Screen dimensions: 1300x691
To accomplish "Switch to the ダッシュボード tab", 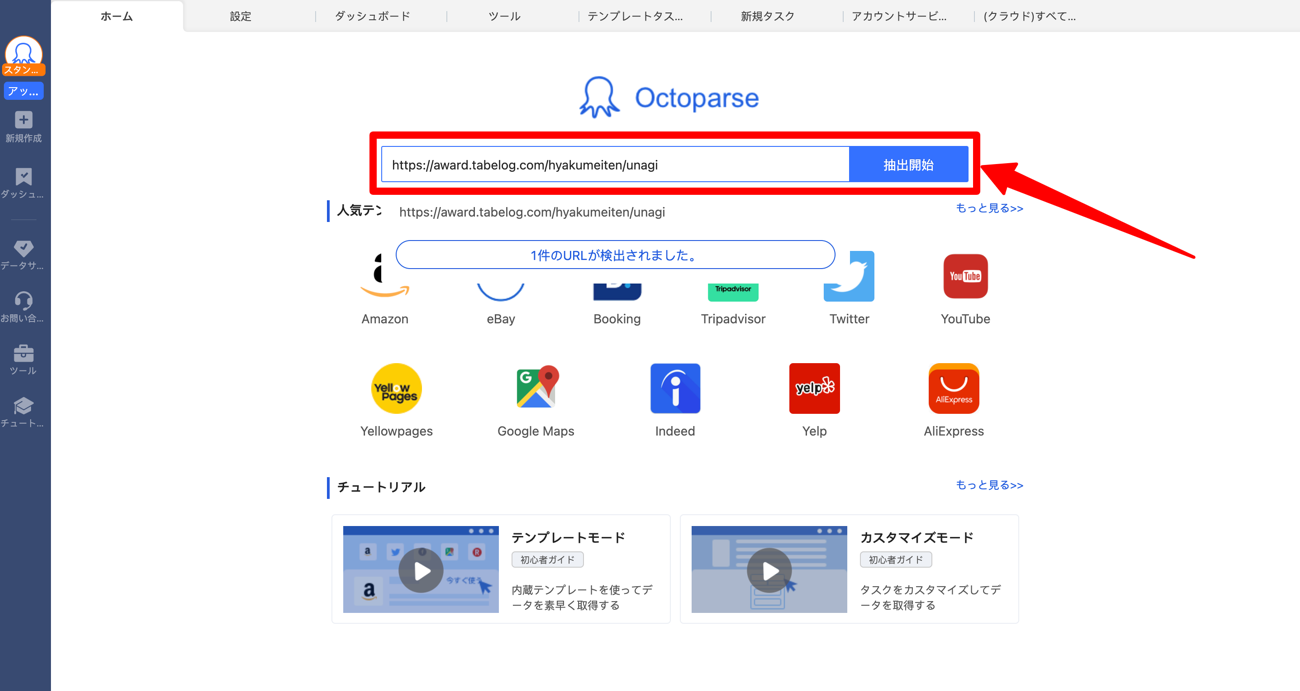I will click(x=373, y=16).
